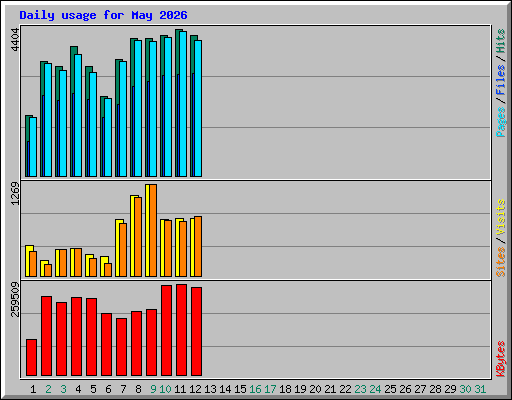Click the day 7 red KBytes bar
The width and height of the screenshot is (512, 400).
pos(121,347)
